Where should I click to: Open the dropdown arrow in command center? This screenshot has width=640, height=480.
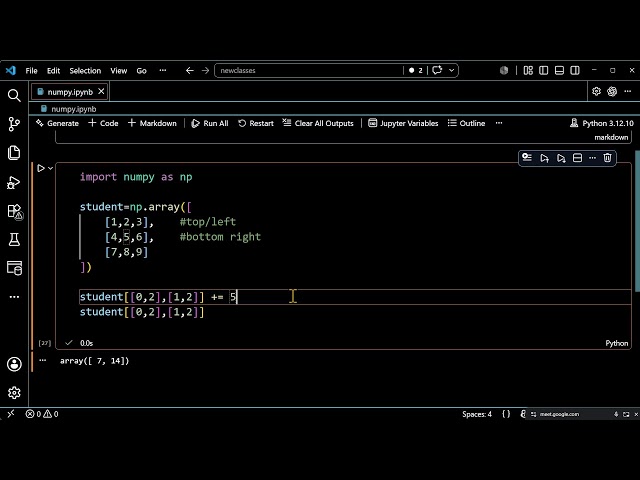click(x=451, y=70)
